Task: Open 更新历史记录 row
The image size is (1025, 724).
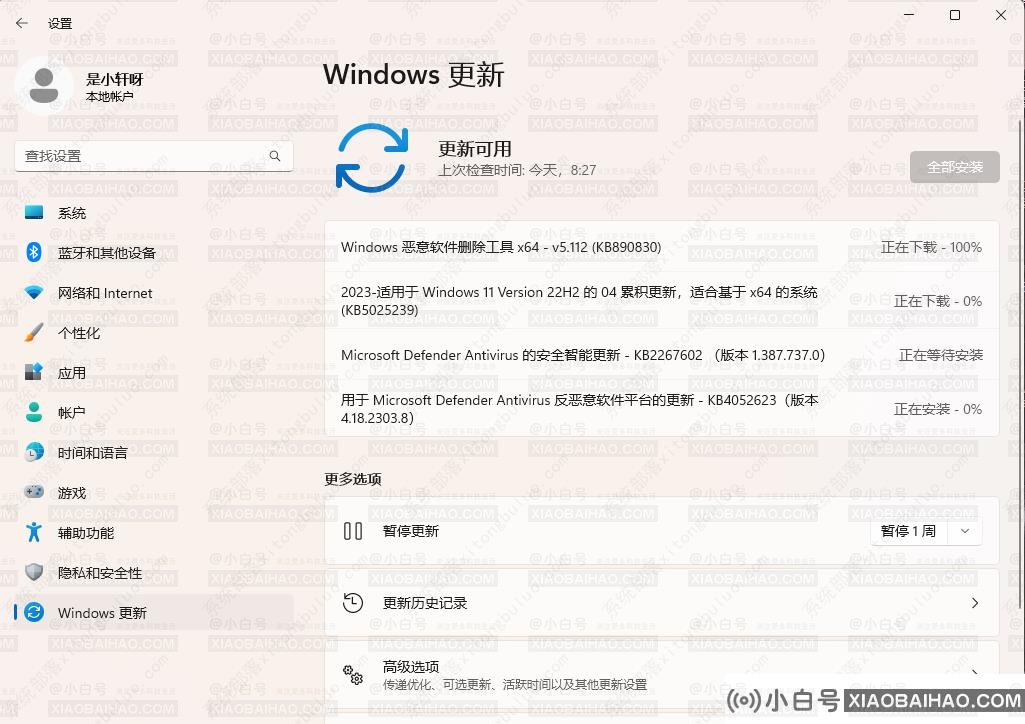Action: point(662,603)
